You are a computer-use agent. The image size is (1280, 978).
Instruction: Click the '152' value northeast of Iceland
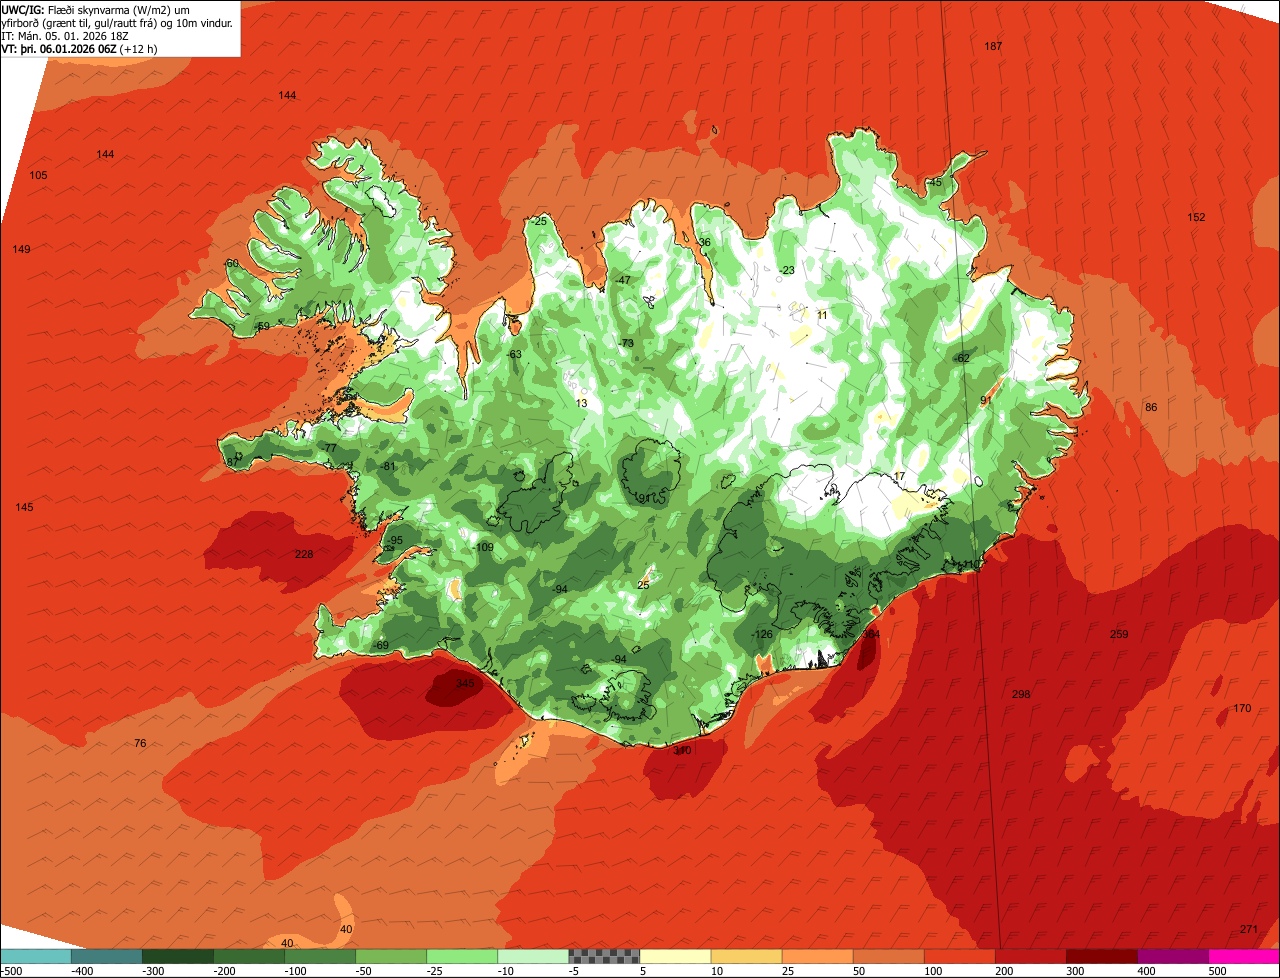[1196, 218]
